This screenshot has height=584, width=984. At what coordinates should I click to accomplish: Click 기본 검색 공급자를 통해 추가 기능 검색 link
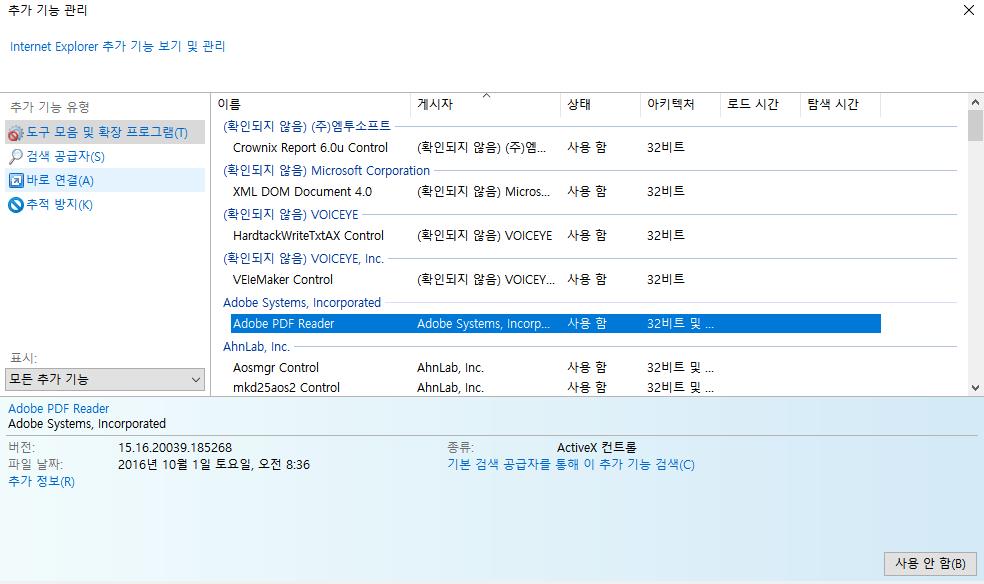point(570,465)
